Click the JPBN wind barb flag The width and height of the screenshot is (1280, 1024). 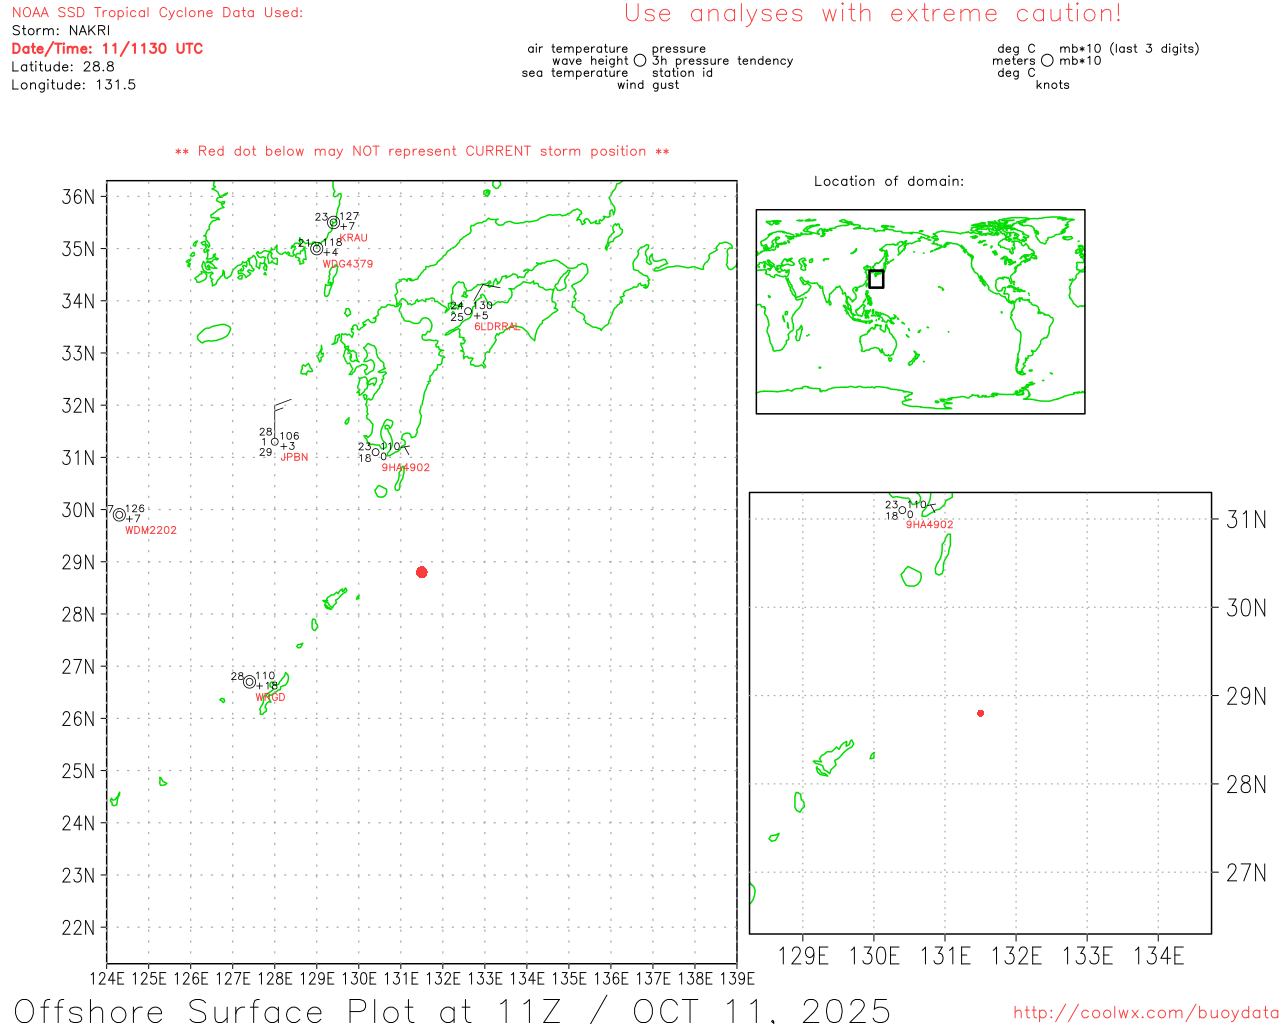[281, 405]
